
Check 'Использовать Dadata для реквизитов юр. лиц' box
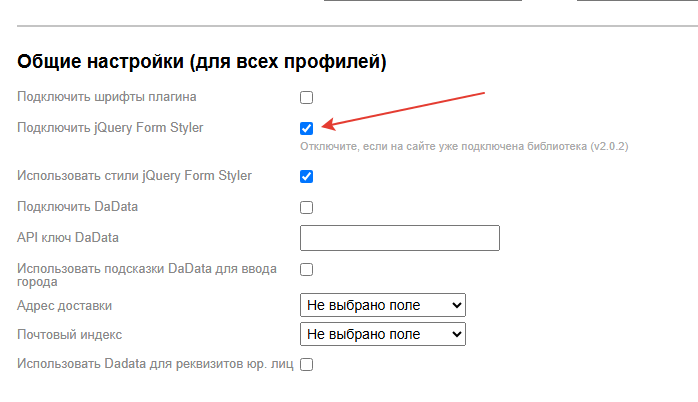click(306, 364)
